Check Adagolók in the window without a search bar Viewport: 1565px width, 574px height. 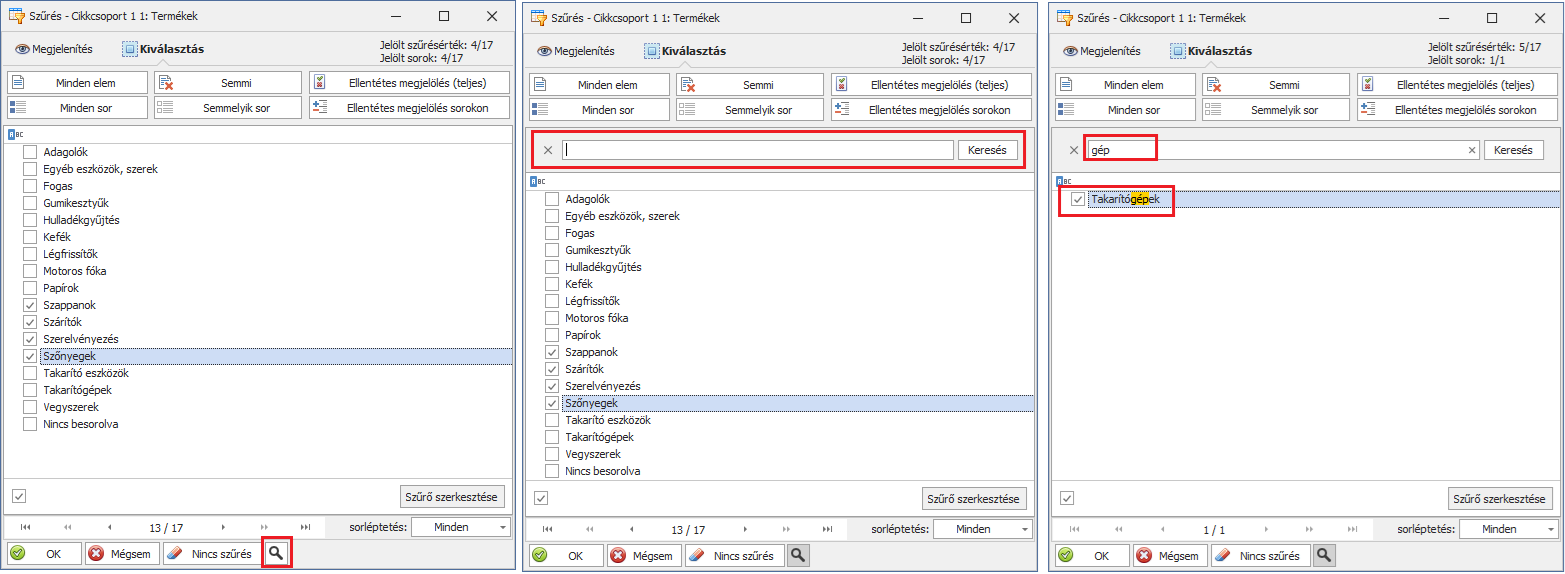[x=30, y=152]
